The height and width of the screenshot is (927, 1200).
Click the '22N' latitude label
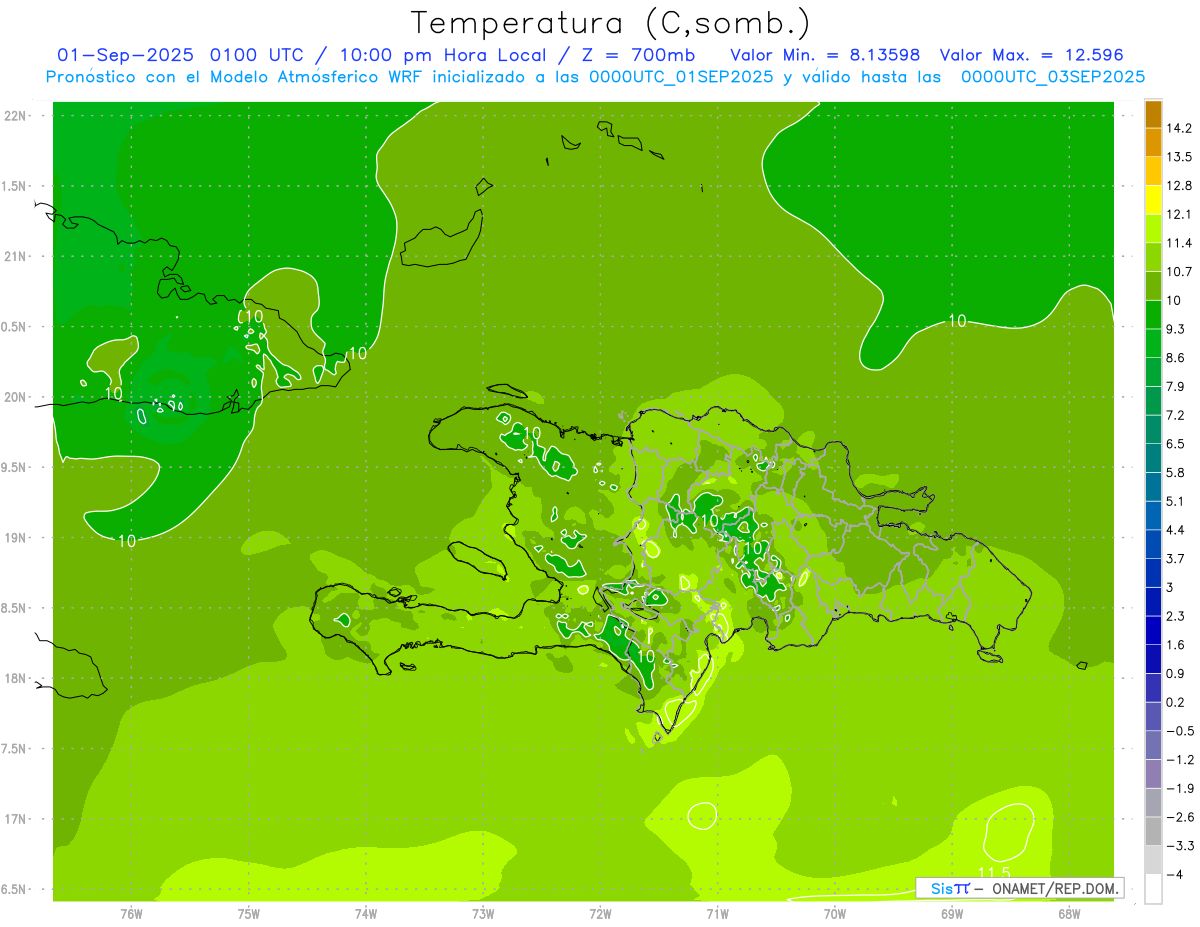pyautogui.click(x=16, y=115)
